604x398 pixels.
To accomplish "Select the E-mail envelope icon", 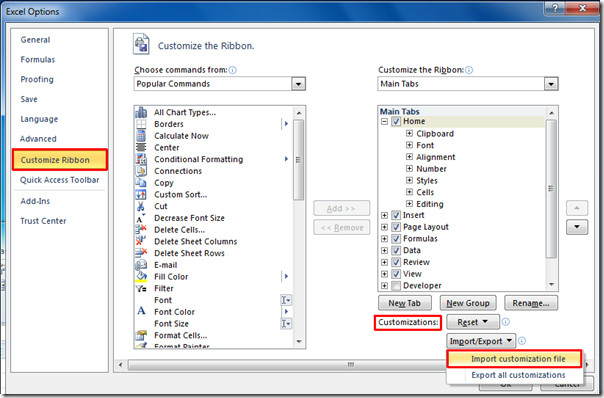I will point(141,265).
